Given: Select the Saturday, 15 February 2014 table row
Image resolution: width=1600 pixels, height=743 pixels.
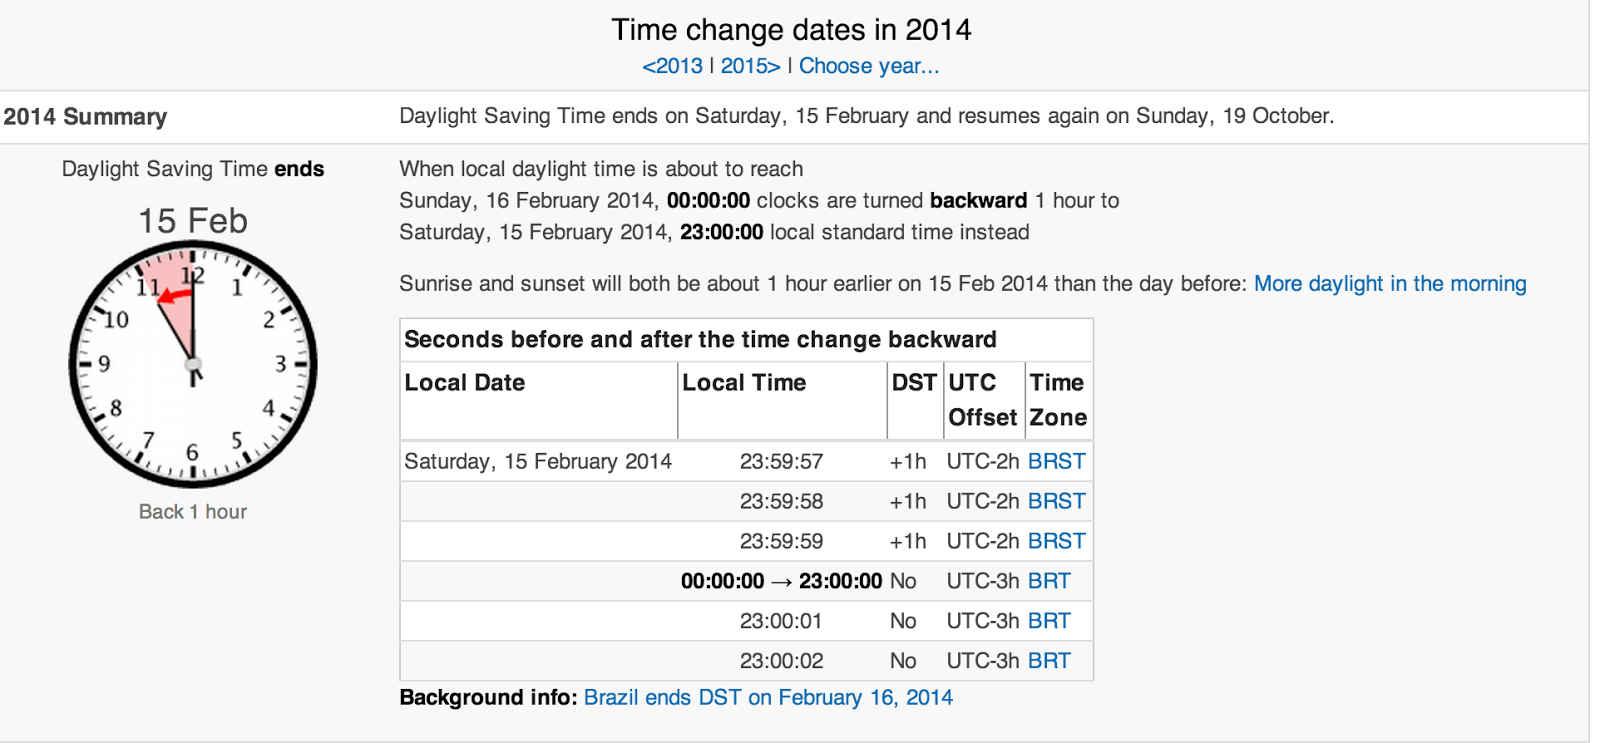Looking at the screenshot, I should [x=537, y=461].
